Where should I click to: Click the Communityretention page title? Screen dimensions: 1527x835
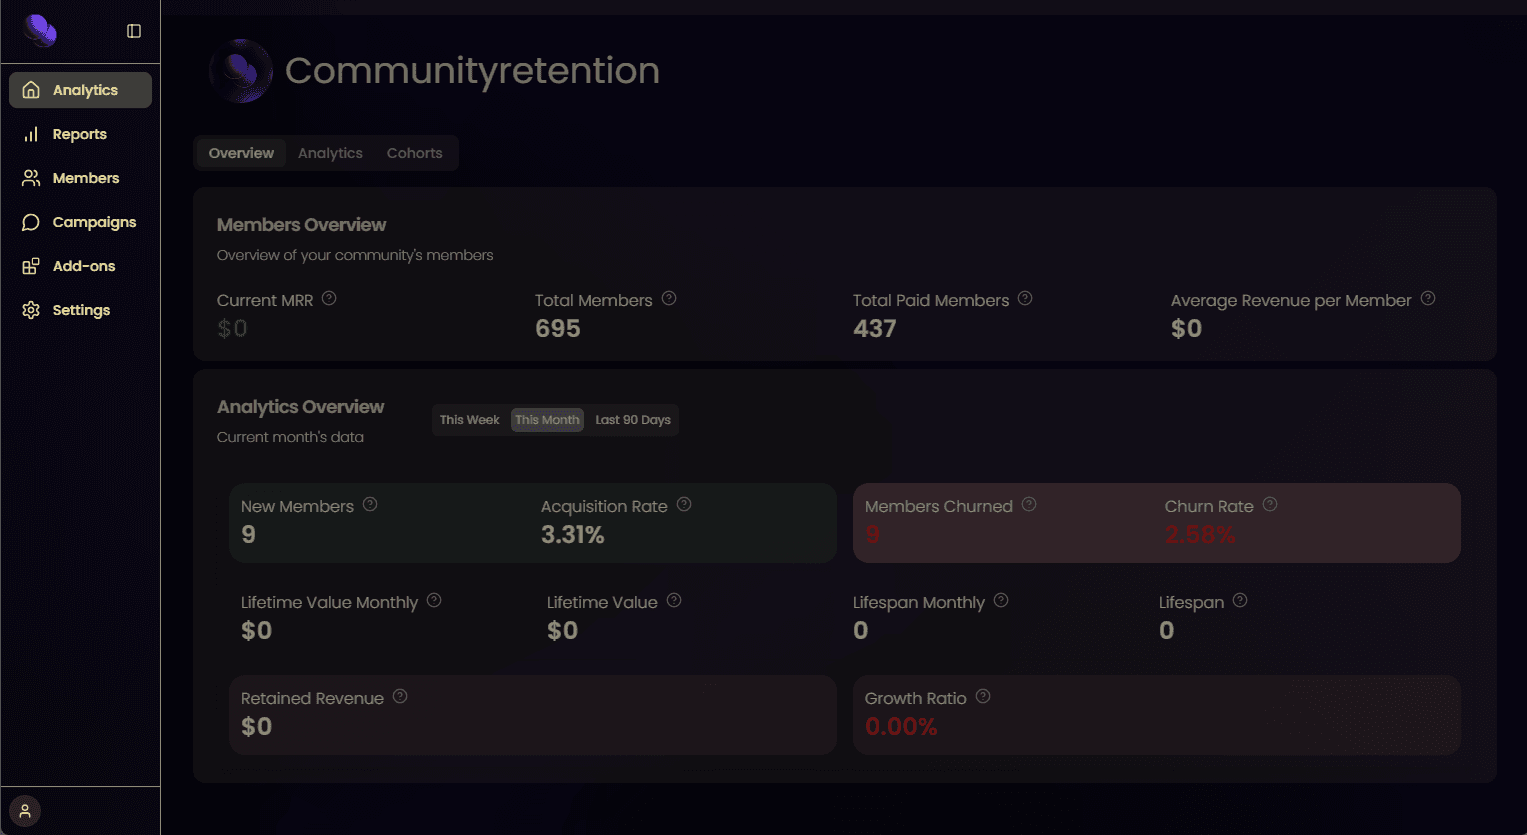472,71
